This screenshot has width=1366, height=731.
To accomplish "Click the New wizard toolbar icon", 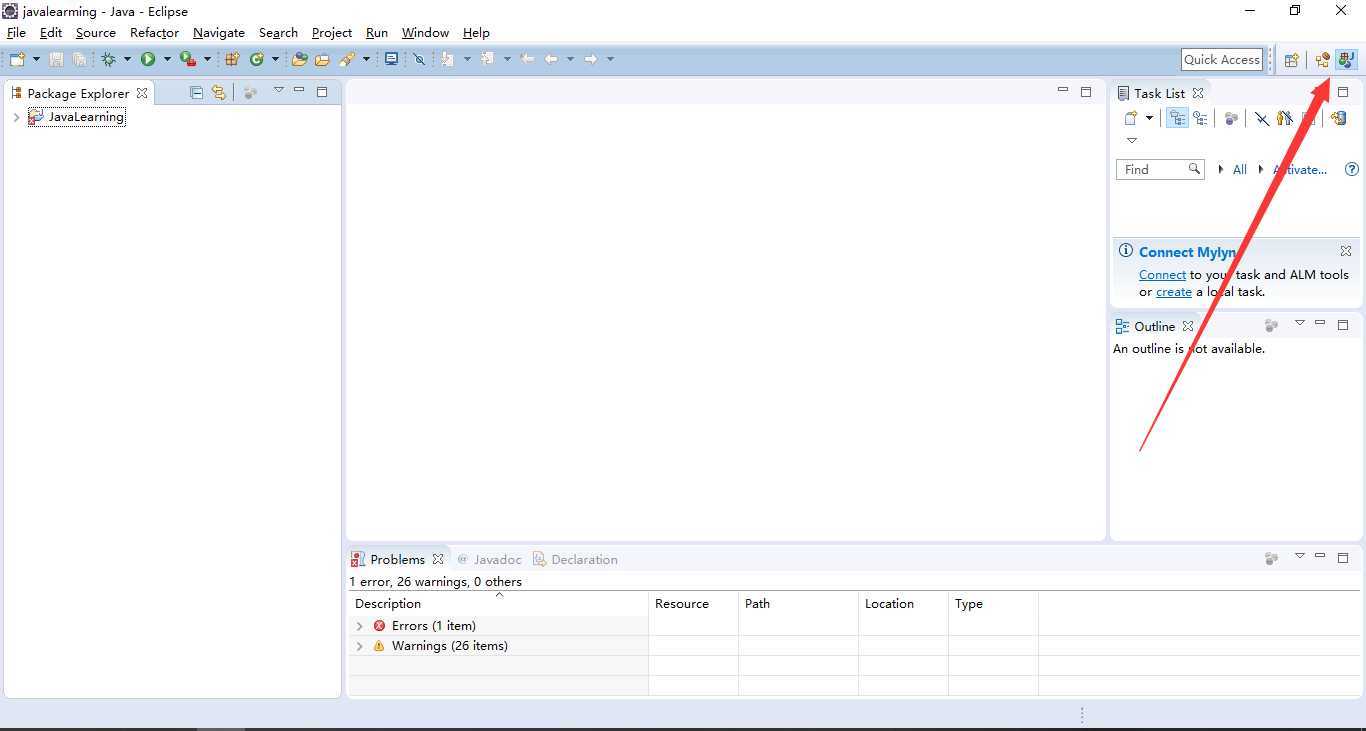I will 18,59.
